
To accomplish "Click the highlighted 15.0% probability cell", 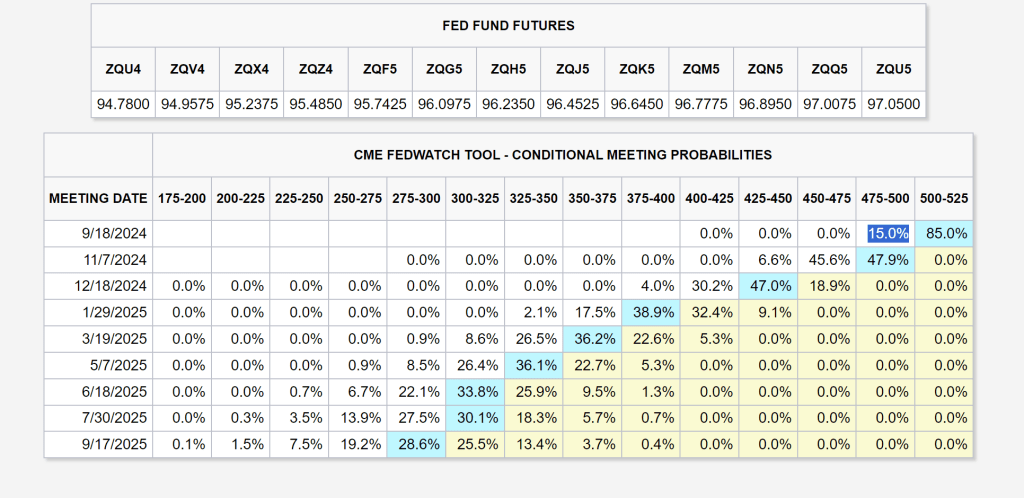I will click(888, 233).
